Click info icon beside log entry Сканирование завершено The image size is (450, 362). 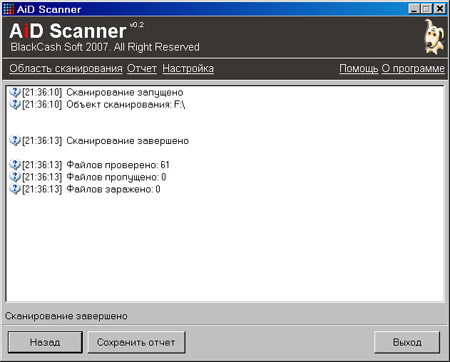pyautogui.click(x=15, y=141)
